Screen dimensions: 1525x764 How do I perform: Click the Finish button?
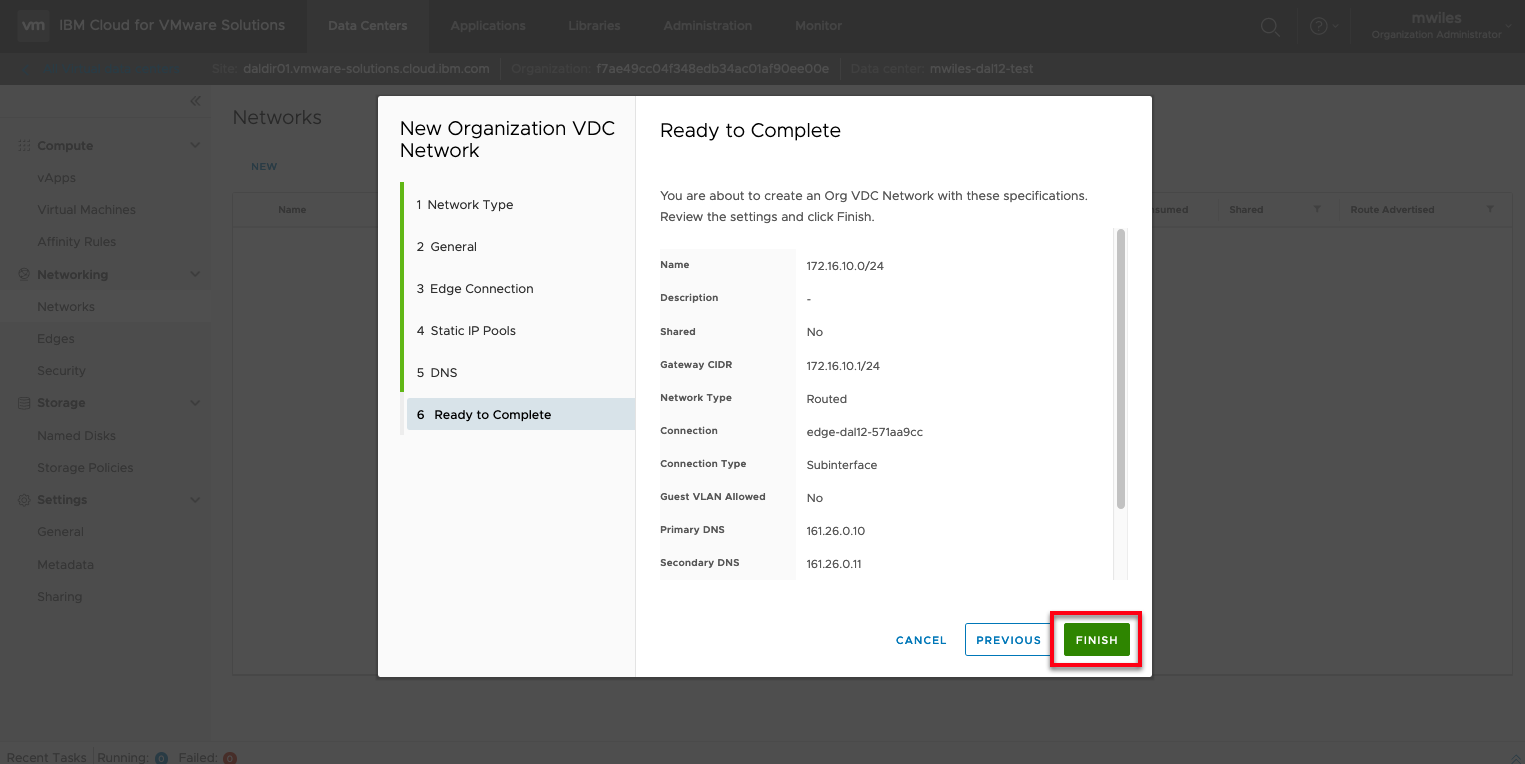pyautogui.click(x=1096, y=640)
